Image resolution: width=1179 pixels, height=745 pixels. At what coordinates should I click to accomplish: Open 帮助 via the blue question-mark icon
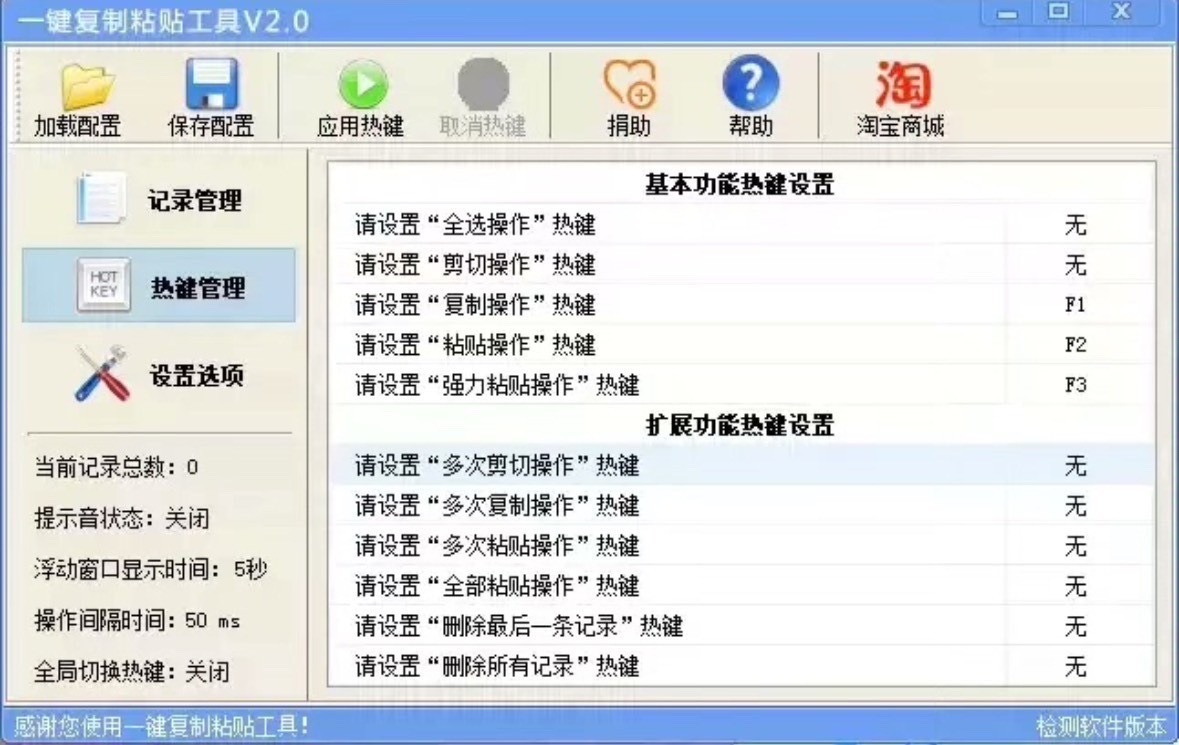tap(750, 83)
